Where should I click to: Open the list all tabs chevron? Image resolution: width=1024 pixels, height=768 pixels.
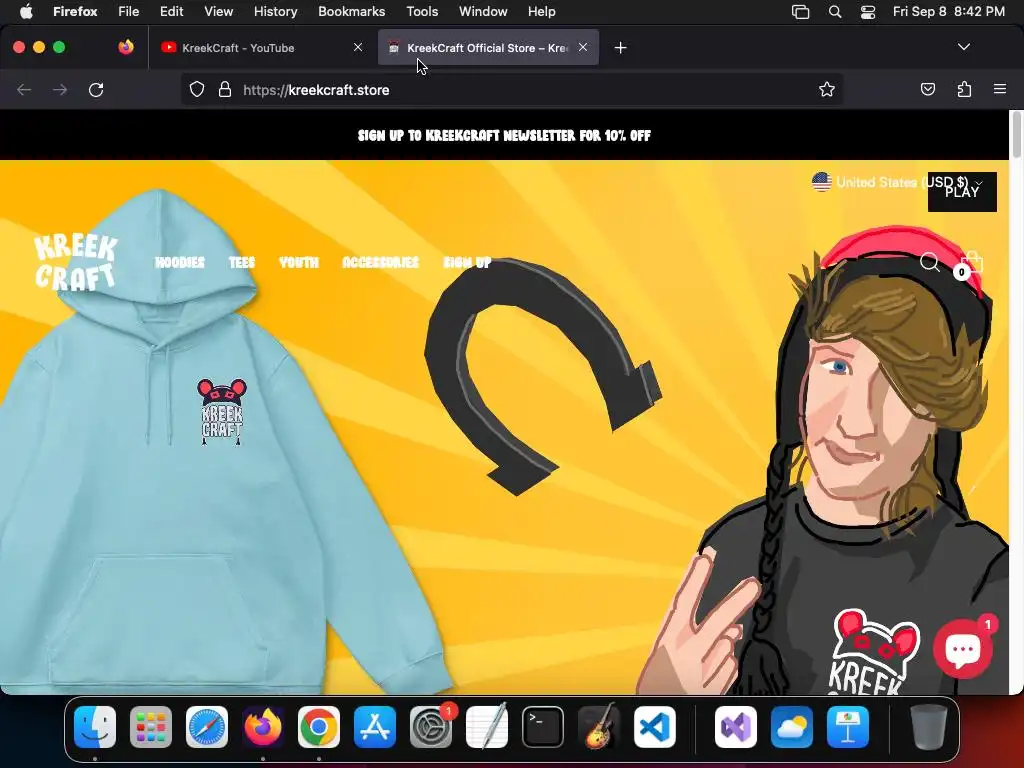pos(963,47)
